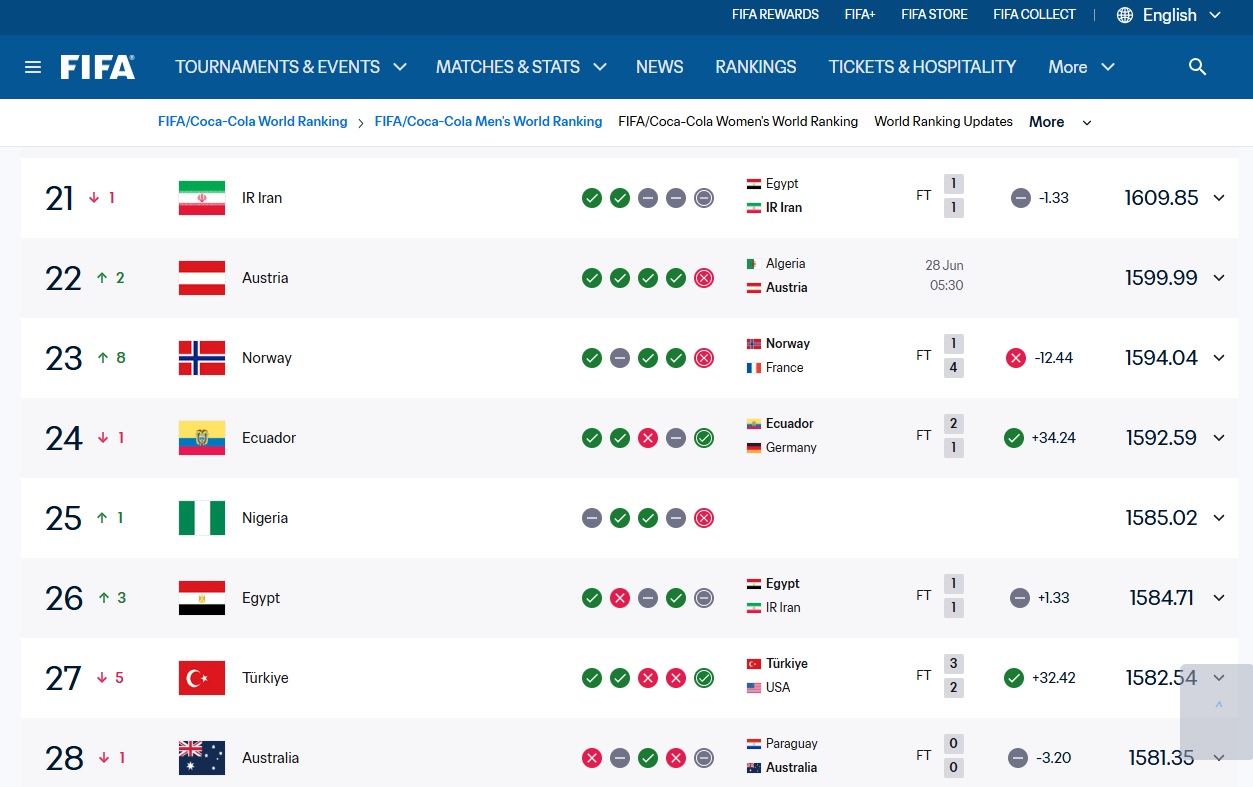Open the More dropdown in main nav
The width and height of the screenshot is (1253, 787).
pos(1081,67)
